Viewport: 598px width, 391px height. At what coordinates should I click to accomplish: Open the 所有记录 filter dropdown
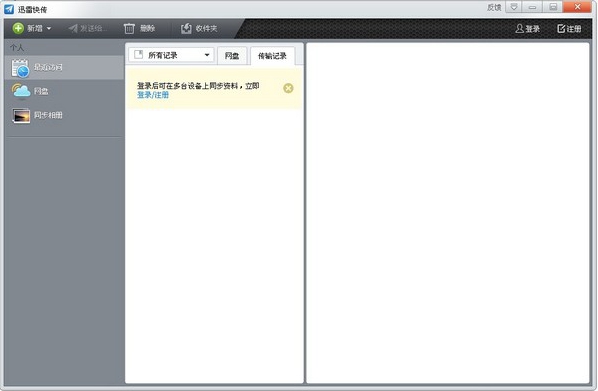[171, 55]
